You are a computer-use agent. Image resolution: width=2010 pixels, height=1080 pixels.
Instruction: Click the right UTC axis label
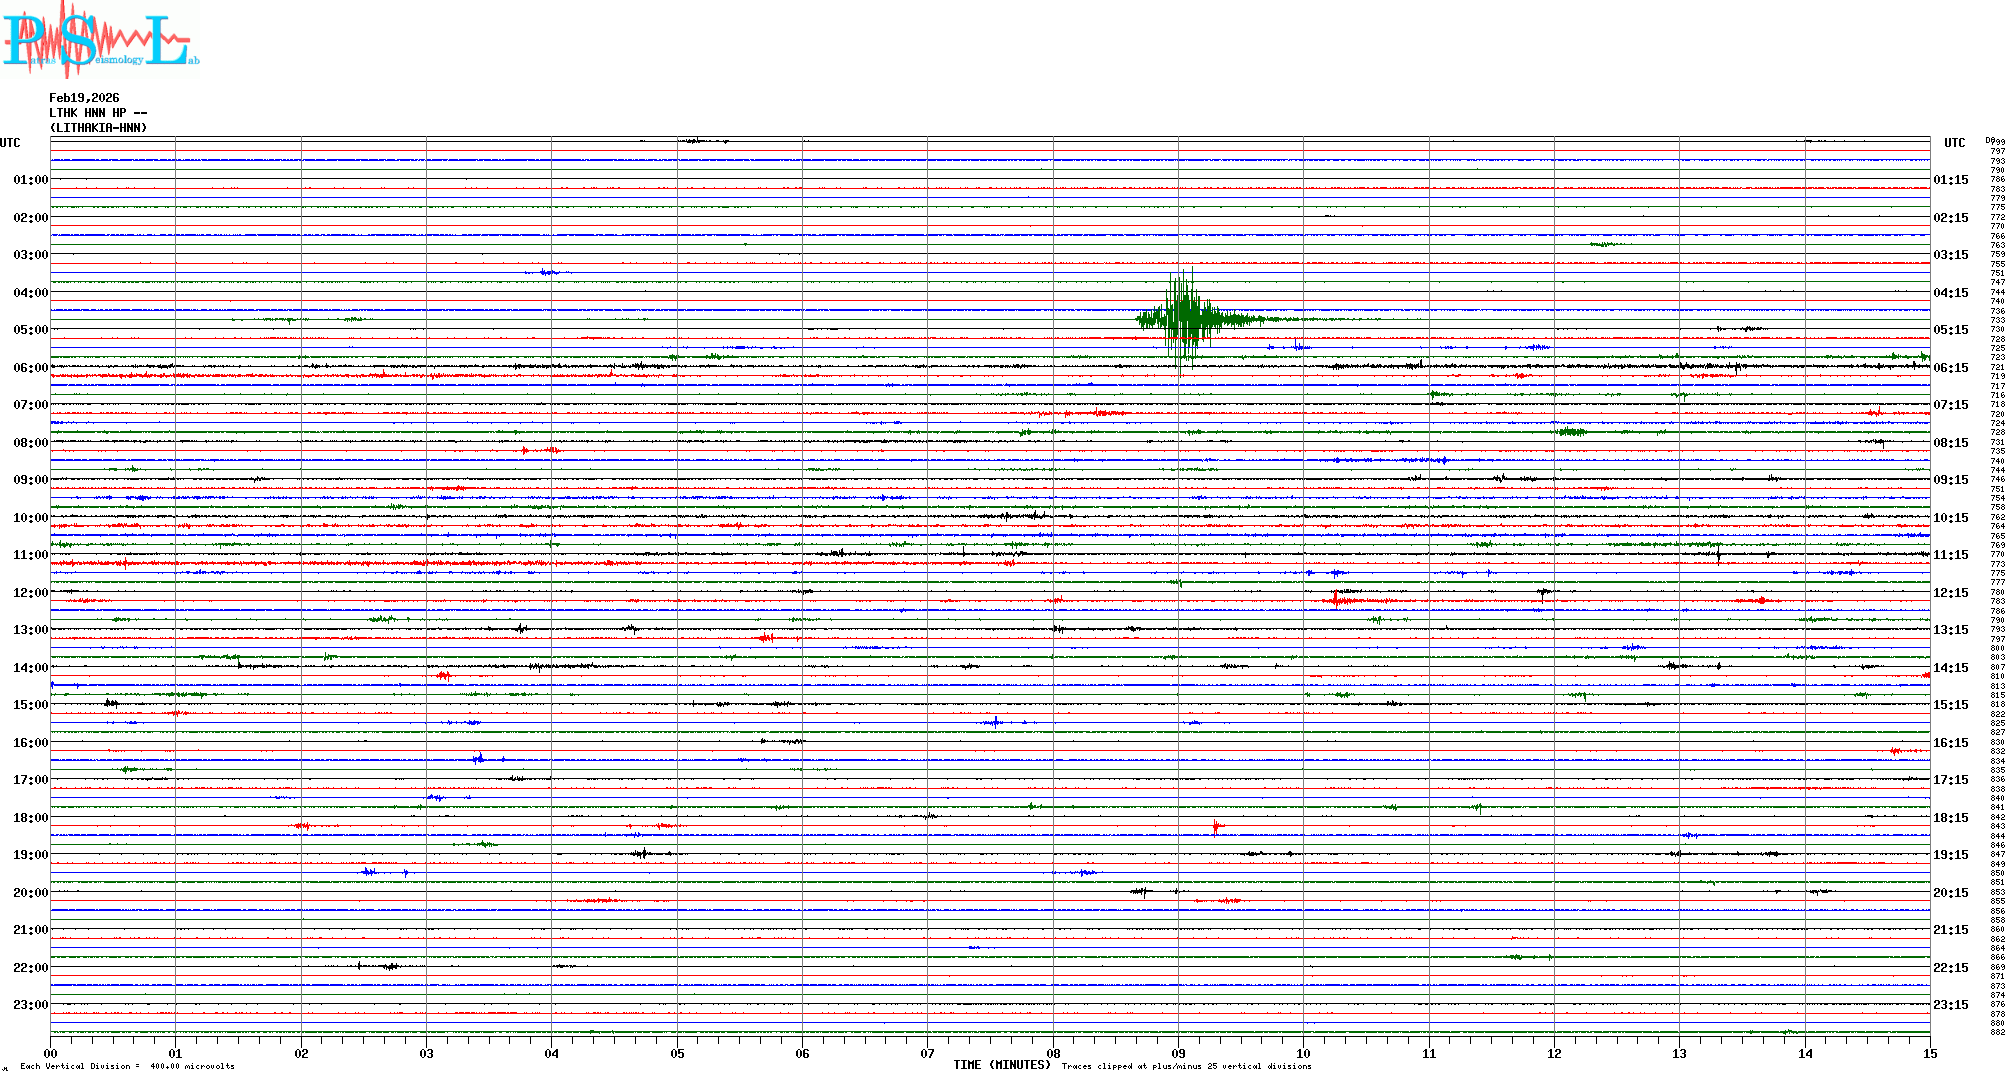click(x=1954, y=143)
